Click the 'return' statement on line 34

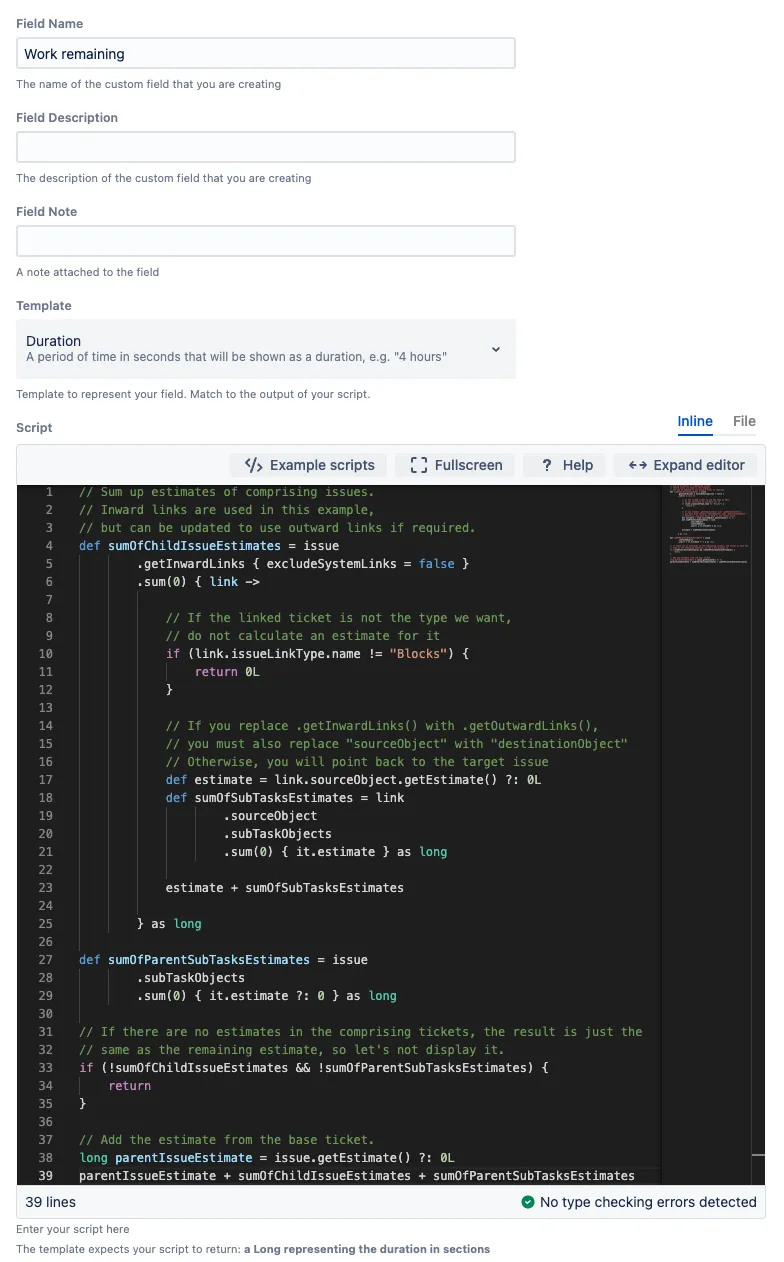(130, 1086)
